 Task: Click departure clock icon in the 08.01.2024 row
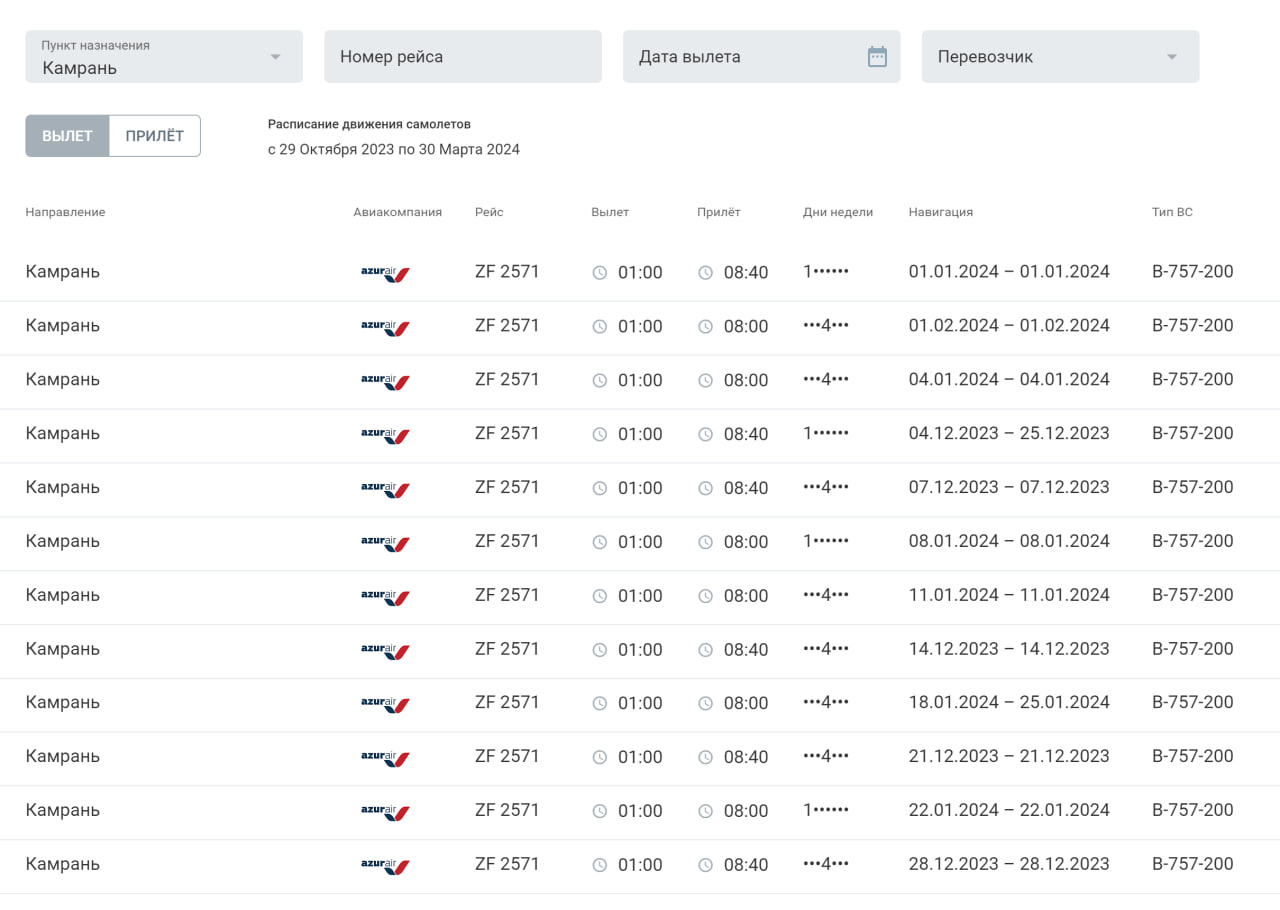600,542
